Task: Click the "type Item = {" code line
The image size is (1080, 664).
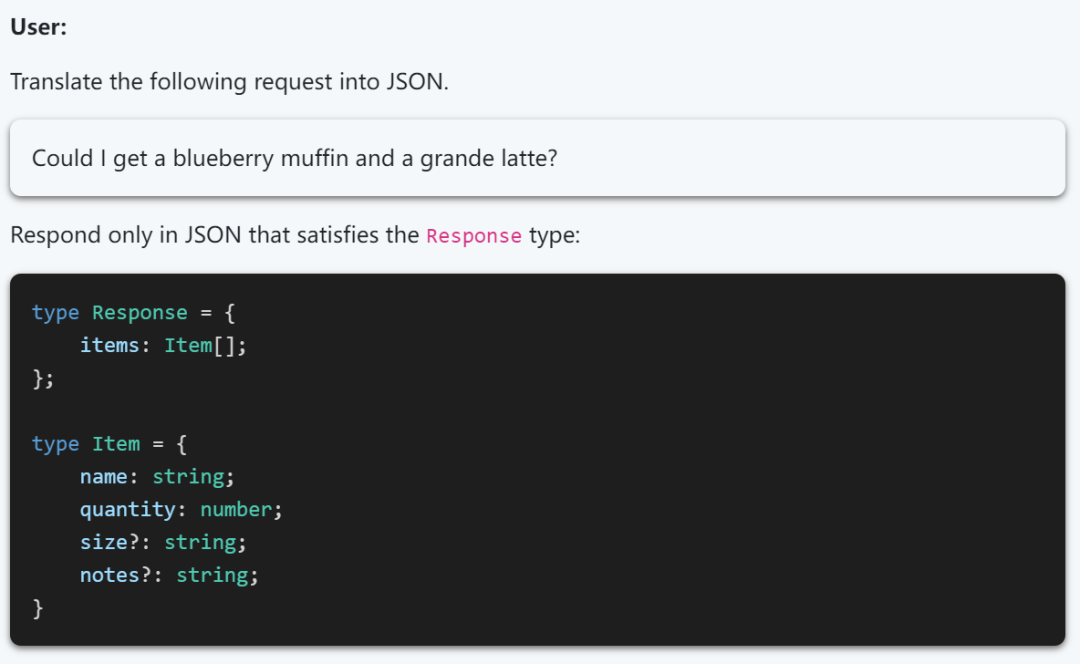Action: pos(109,443)
